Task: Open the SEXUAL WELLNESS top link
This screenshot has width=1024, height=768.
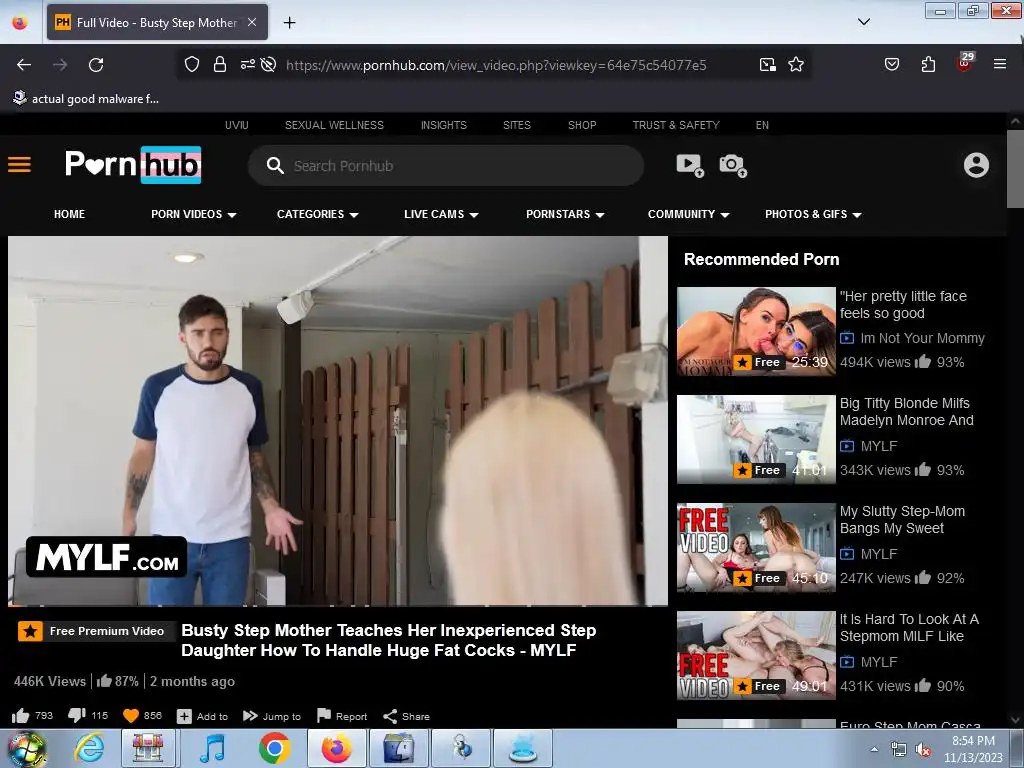Action: [334, 125]
